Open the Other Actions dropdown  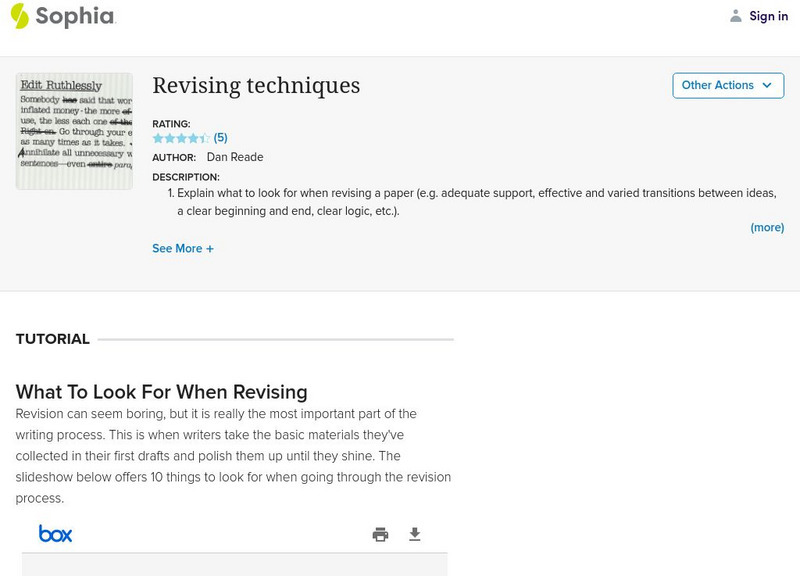(x=728, y=86)
